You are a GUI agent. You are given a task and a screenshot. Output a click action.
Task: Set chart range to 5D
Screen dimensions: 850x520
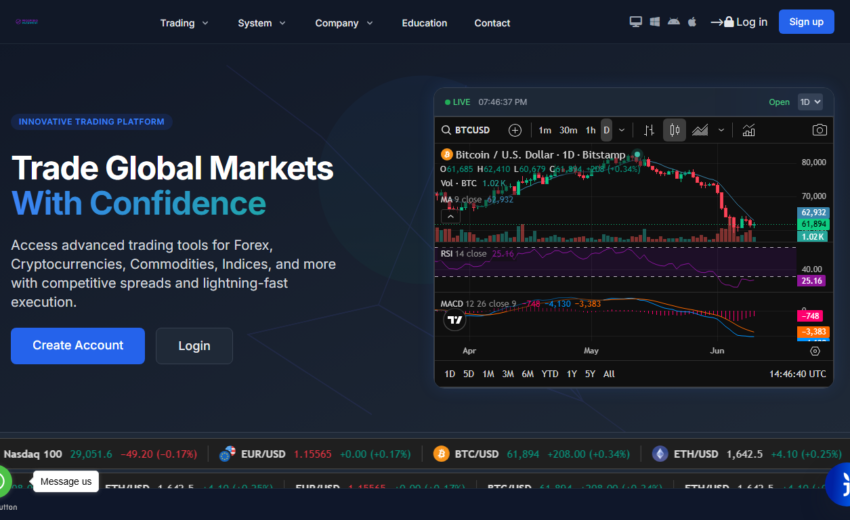[469, 374]
